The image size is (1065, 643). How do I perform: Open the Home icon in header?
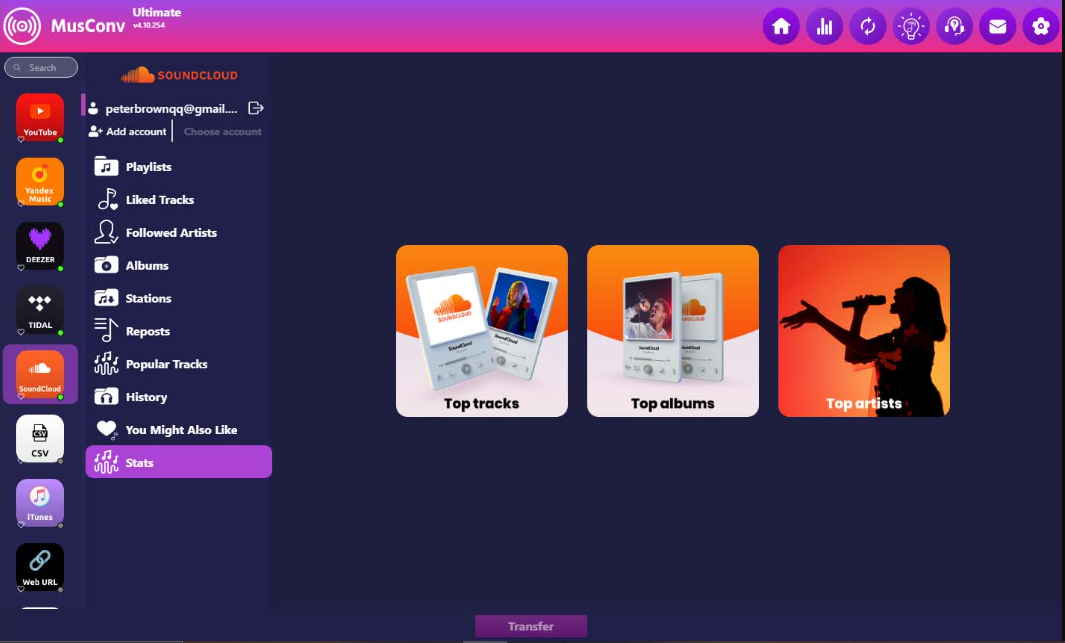[781, 26]
